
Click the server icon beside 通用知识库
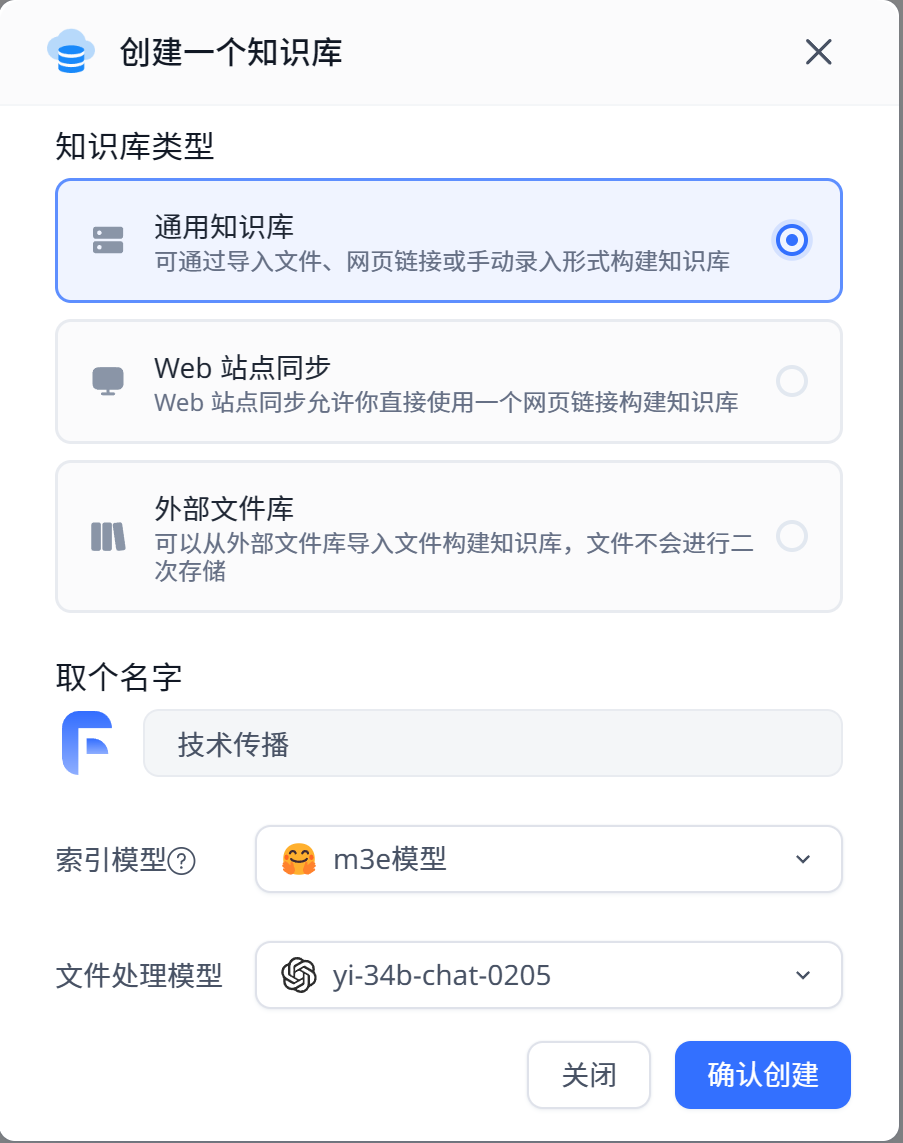point(108,240)
